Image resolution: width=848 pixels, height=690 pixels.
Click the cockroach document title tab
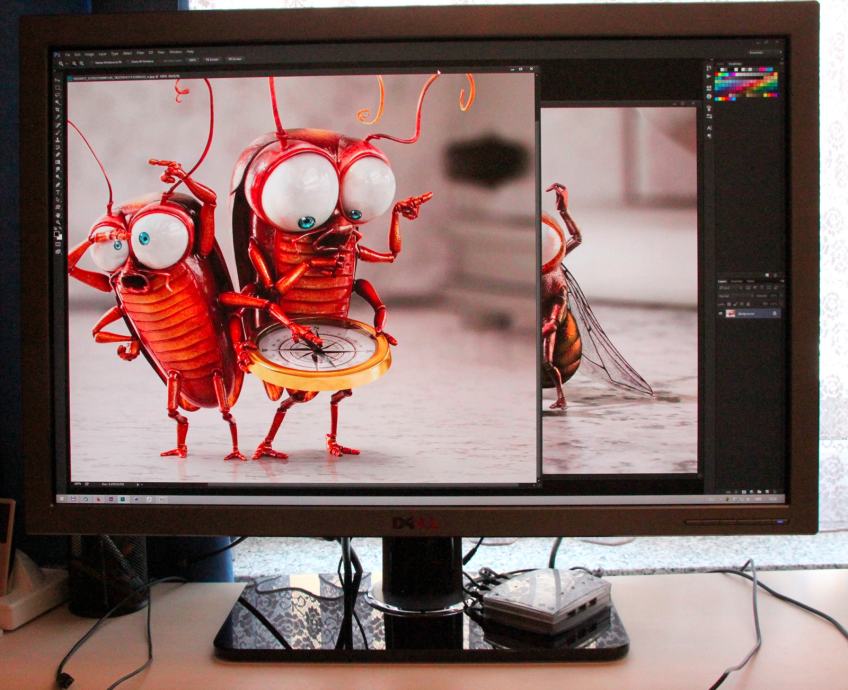point(124,77)
